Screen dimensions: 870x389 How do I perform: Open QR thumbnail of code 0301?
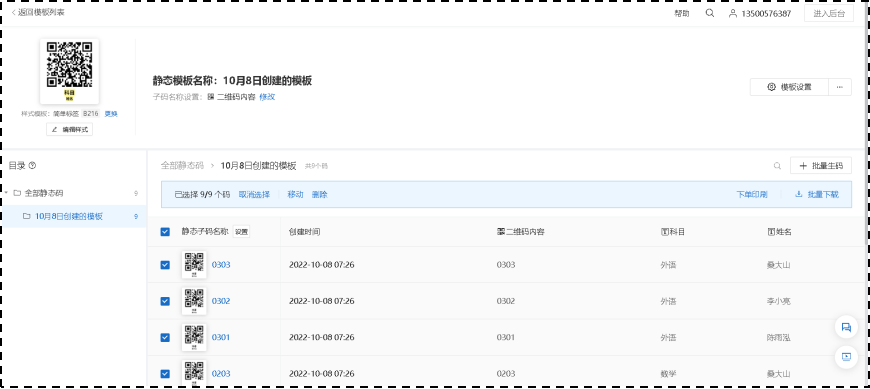point(194,337)
